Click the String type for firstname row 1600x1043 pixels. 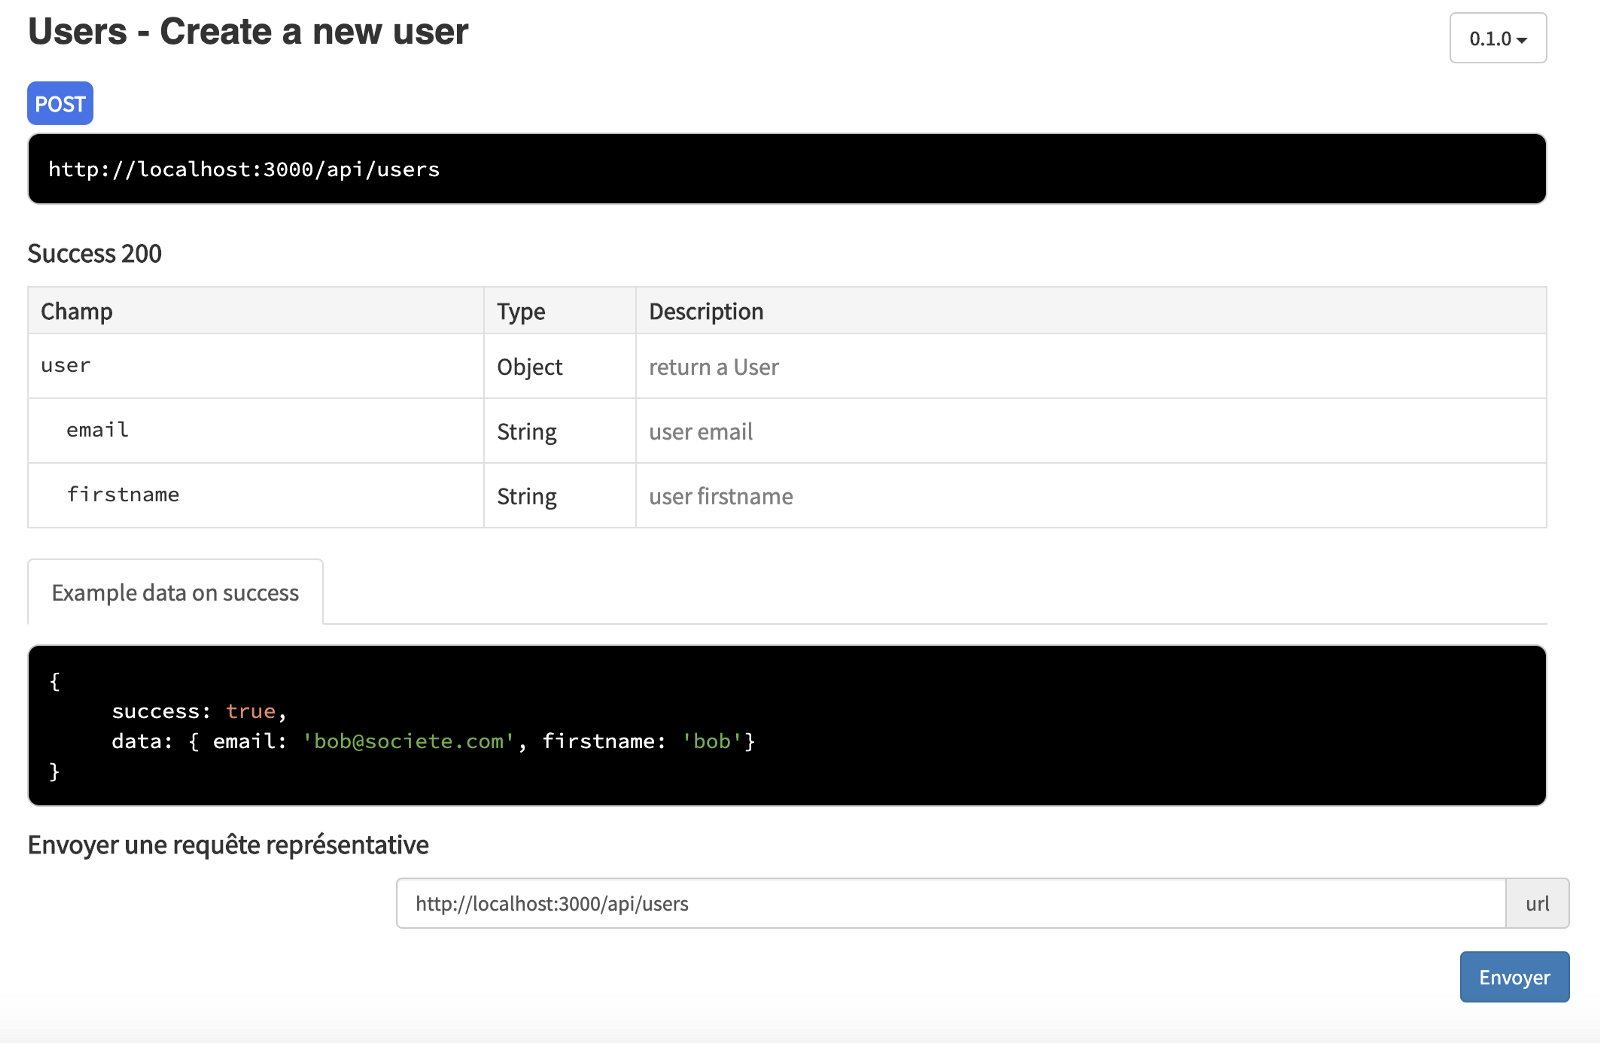tap(560, 496)
